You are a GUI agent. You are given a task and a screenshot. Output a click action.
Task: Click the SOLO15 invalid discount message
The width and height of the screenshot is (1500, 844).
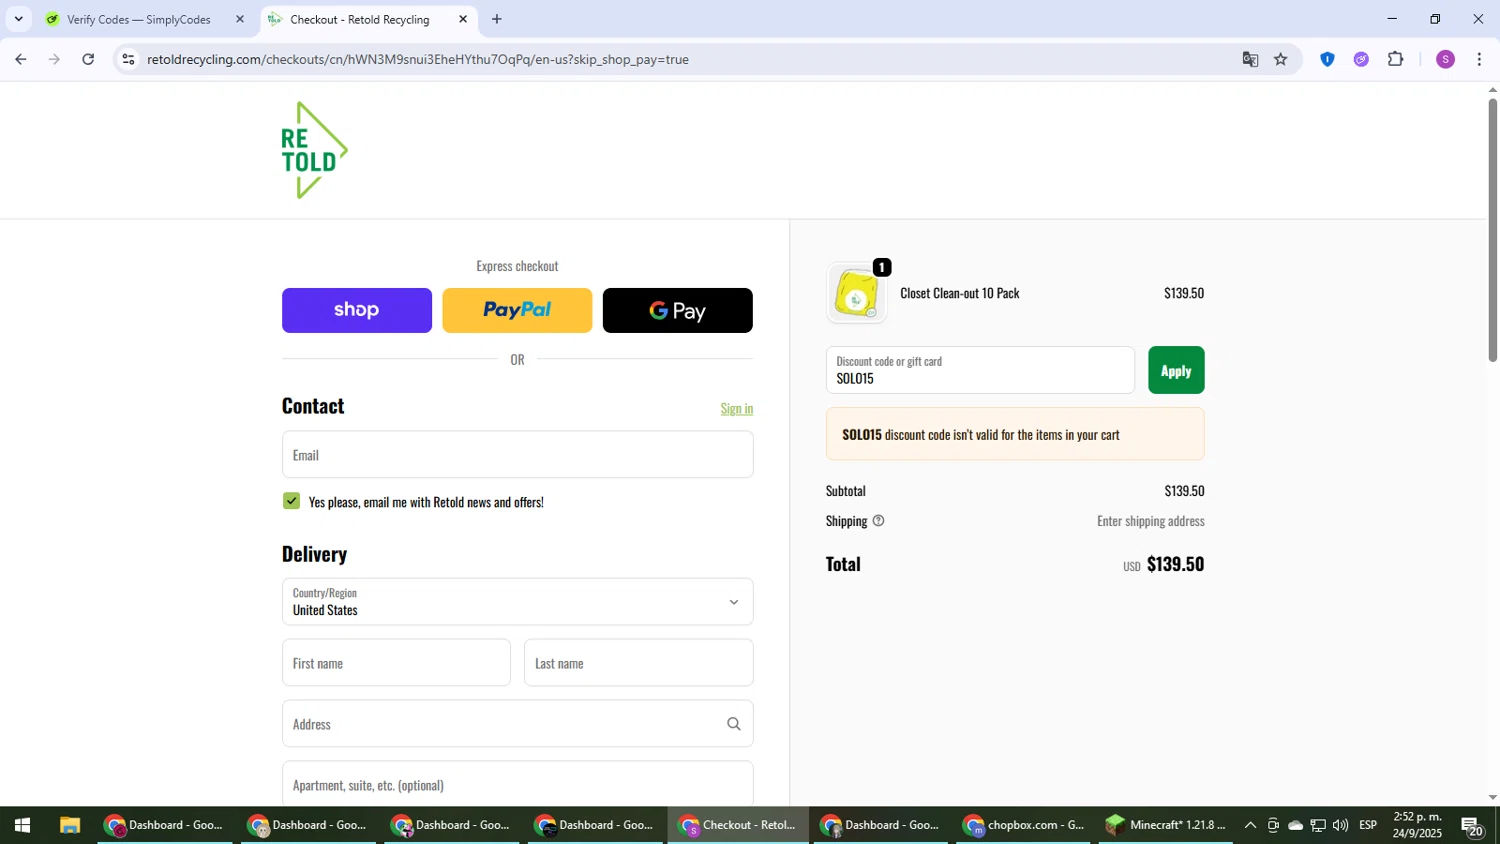click(1015, 434)
